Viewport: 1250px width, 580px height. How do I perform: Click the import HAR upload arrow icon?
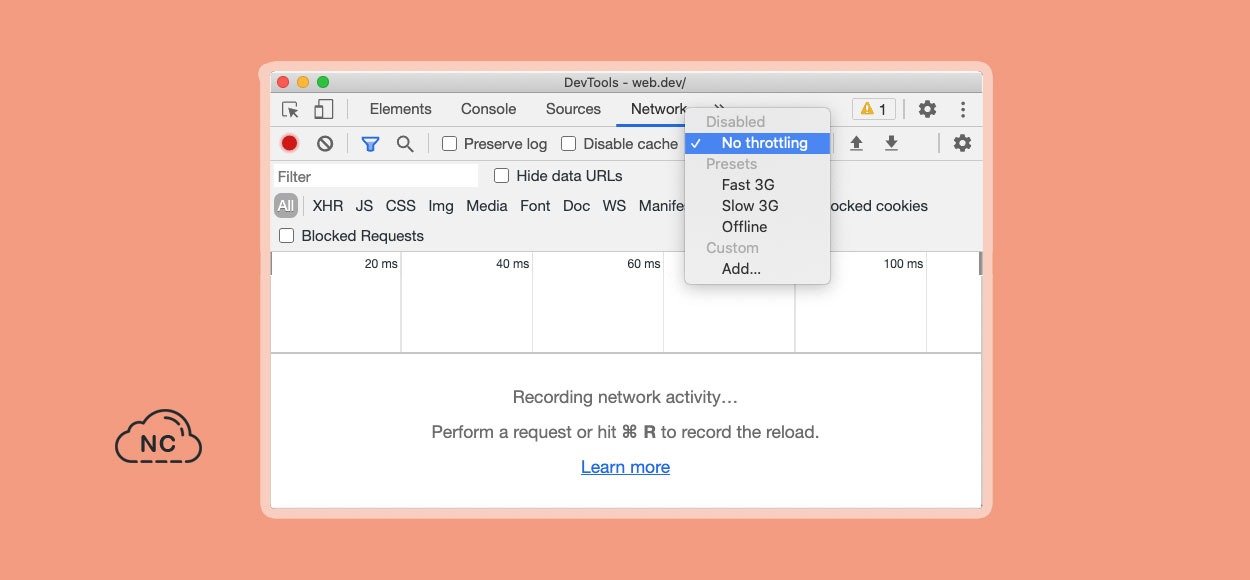point(856,143)
